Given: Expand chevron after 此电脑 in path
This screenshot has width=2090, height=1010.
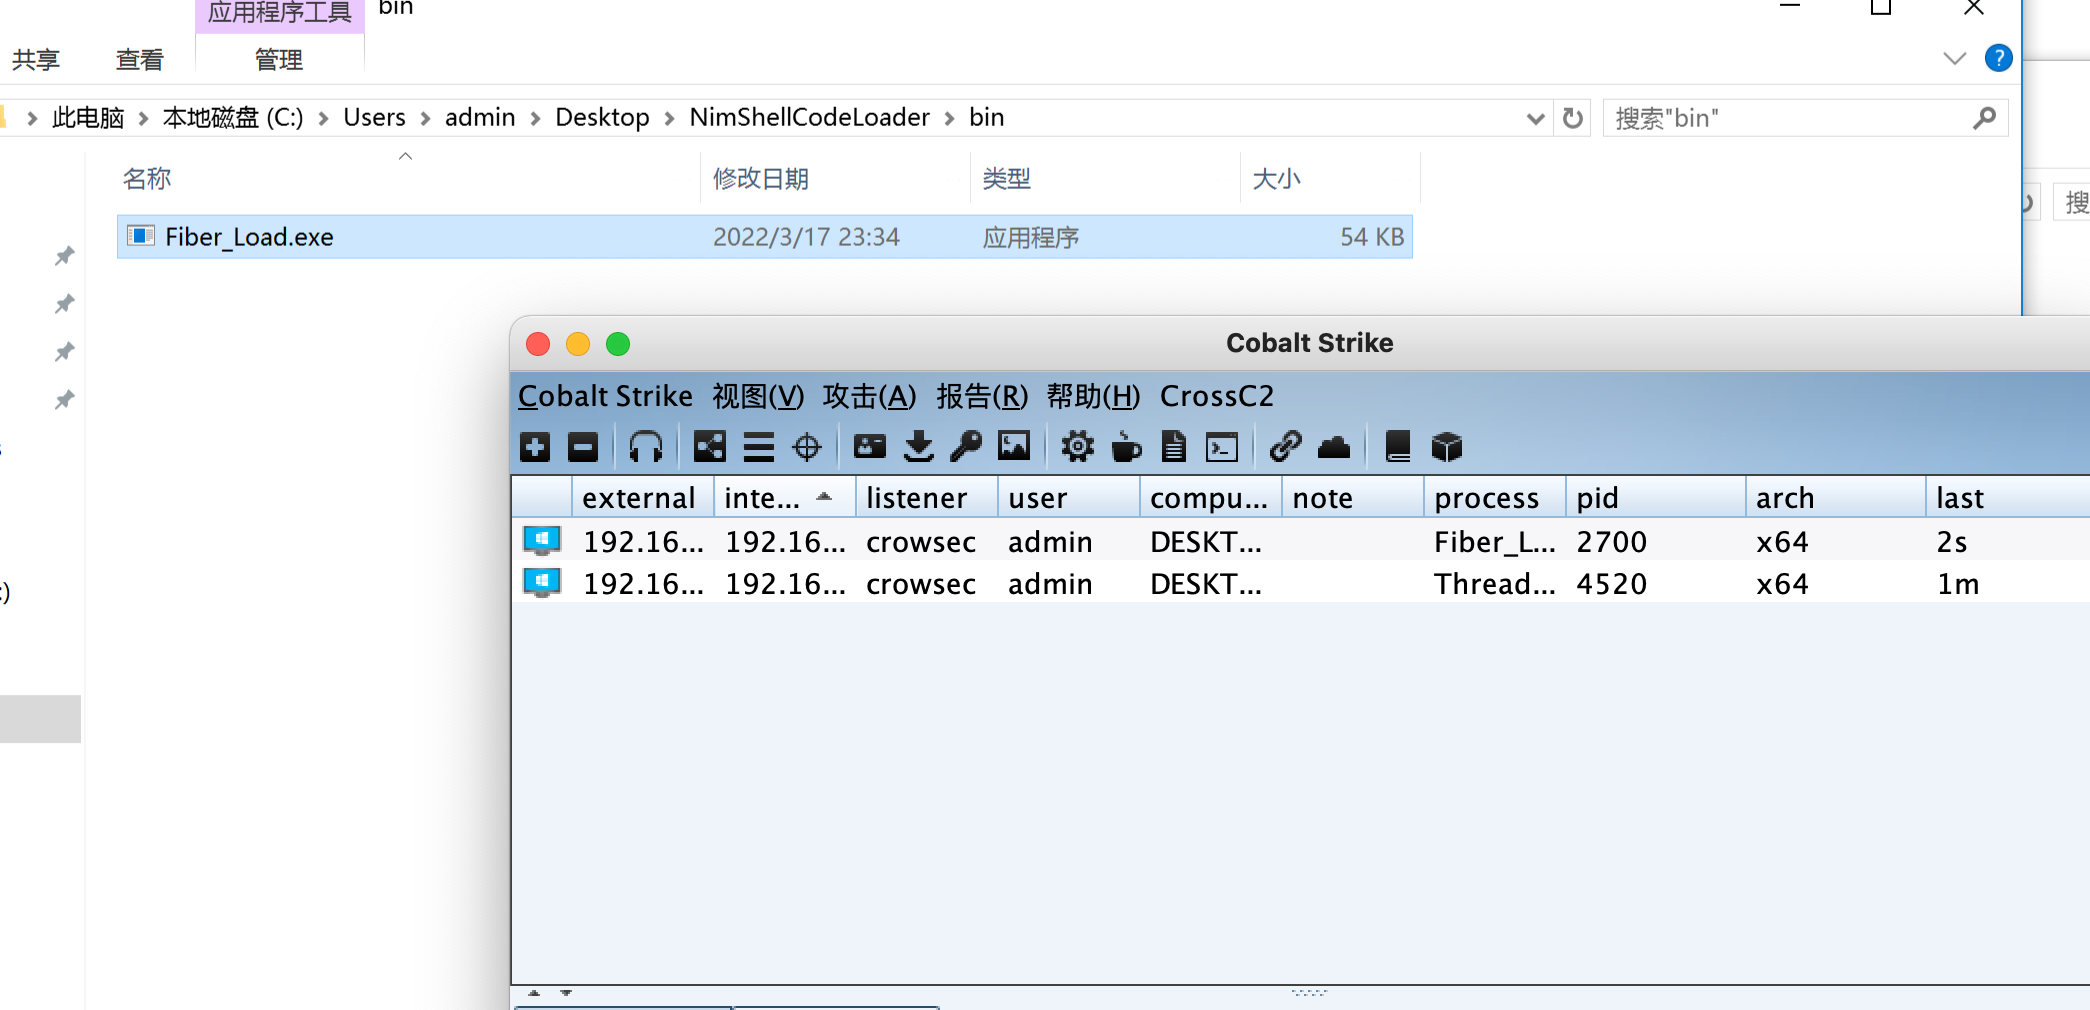Looking at the screenshot, I should point(143,118).
